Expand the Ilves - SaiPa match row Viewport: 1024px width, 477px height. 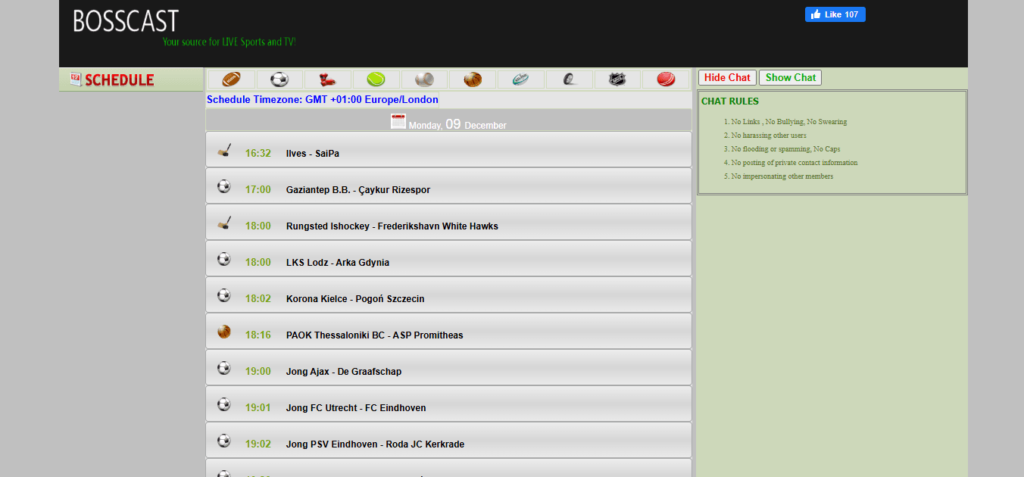click(448, 153)
